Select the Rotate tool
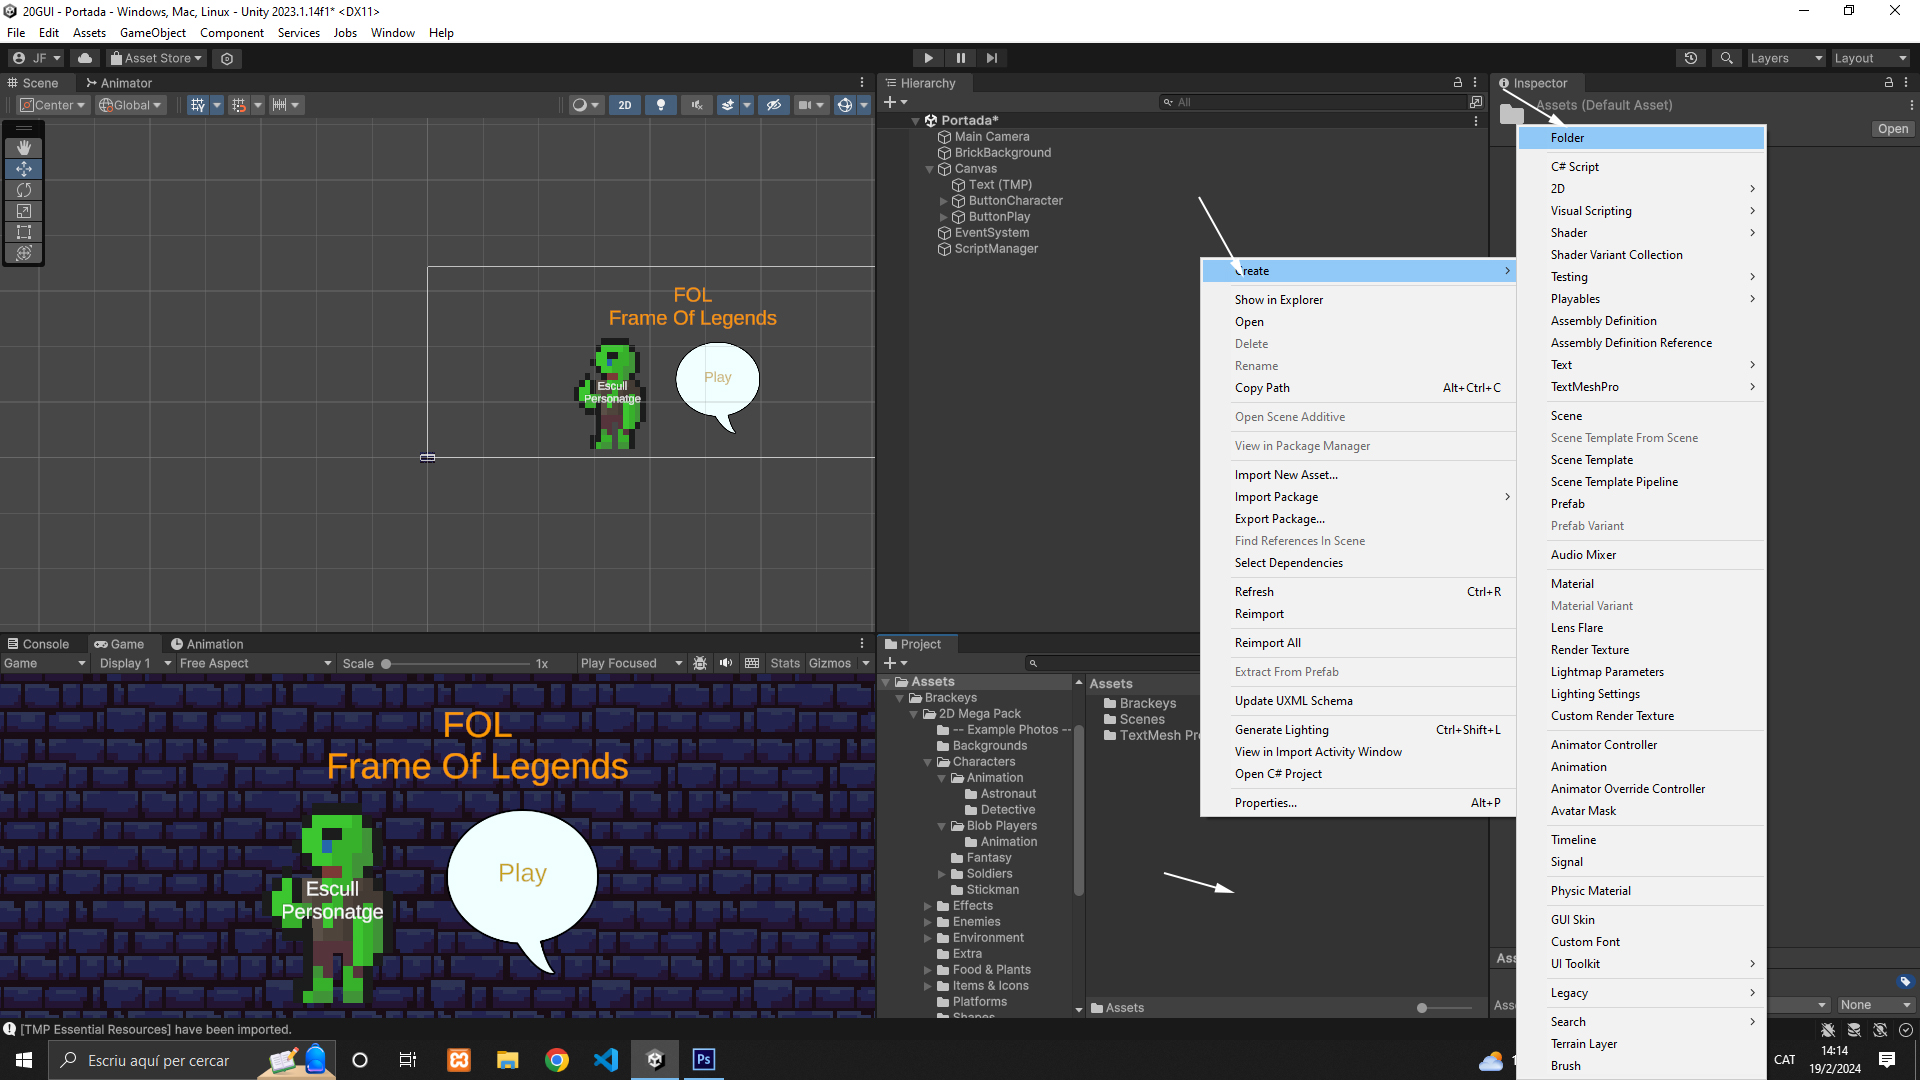 pyautogui.click(x=24, y=190)
